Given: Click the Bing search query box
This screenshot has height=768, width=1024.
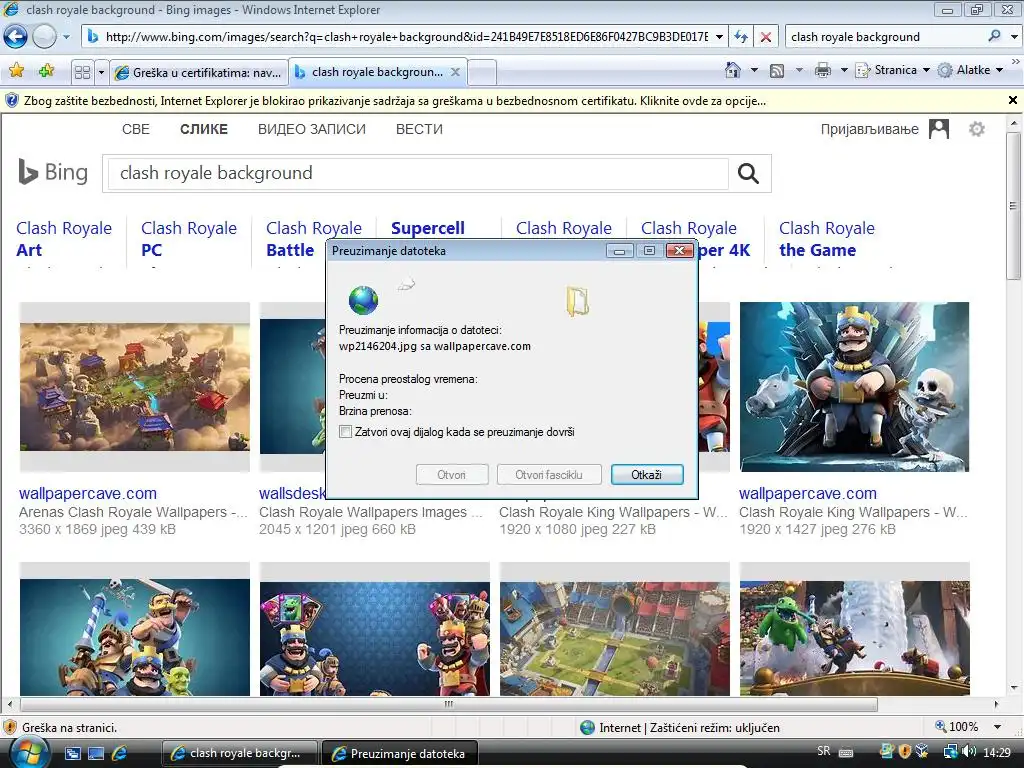Looking at the screenshot, I should coord(418,173).
